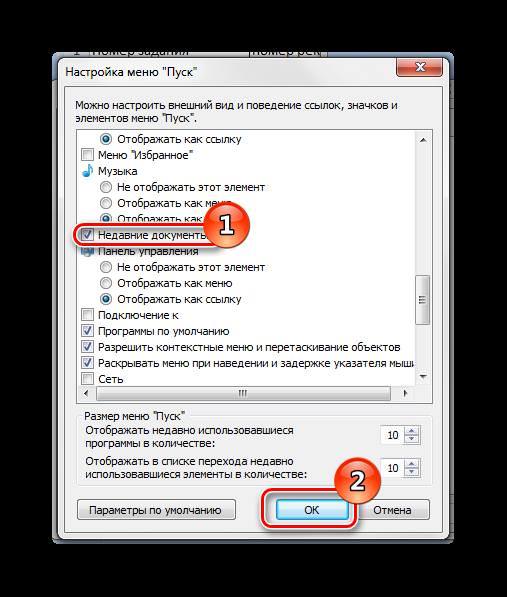Increase jump list items count up arrow
The width and height of the screenshot is (507, 597).
411,463
